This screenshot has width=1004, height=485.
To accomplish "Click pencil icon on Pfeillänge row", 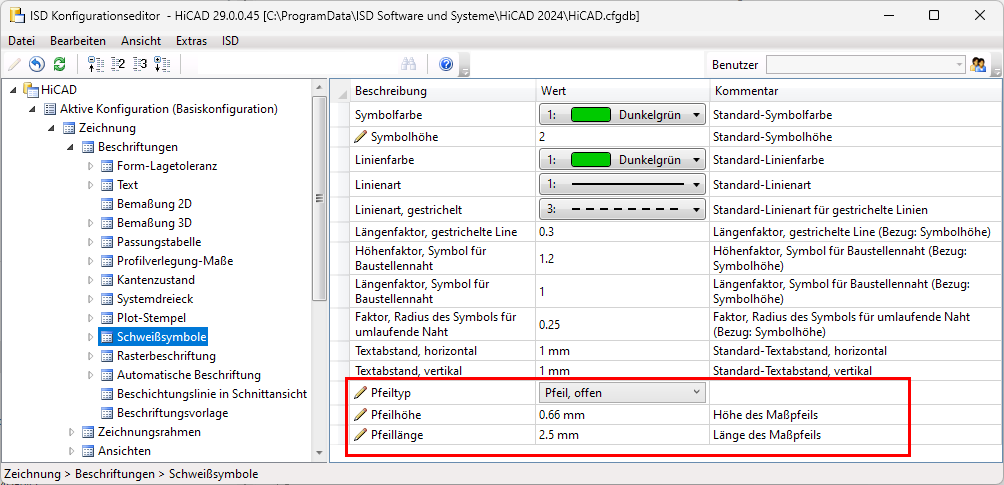I will (x=361, y=435).
